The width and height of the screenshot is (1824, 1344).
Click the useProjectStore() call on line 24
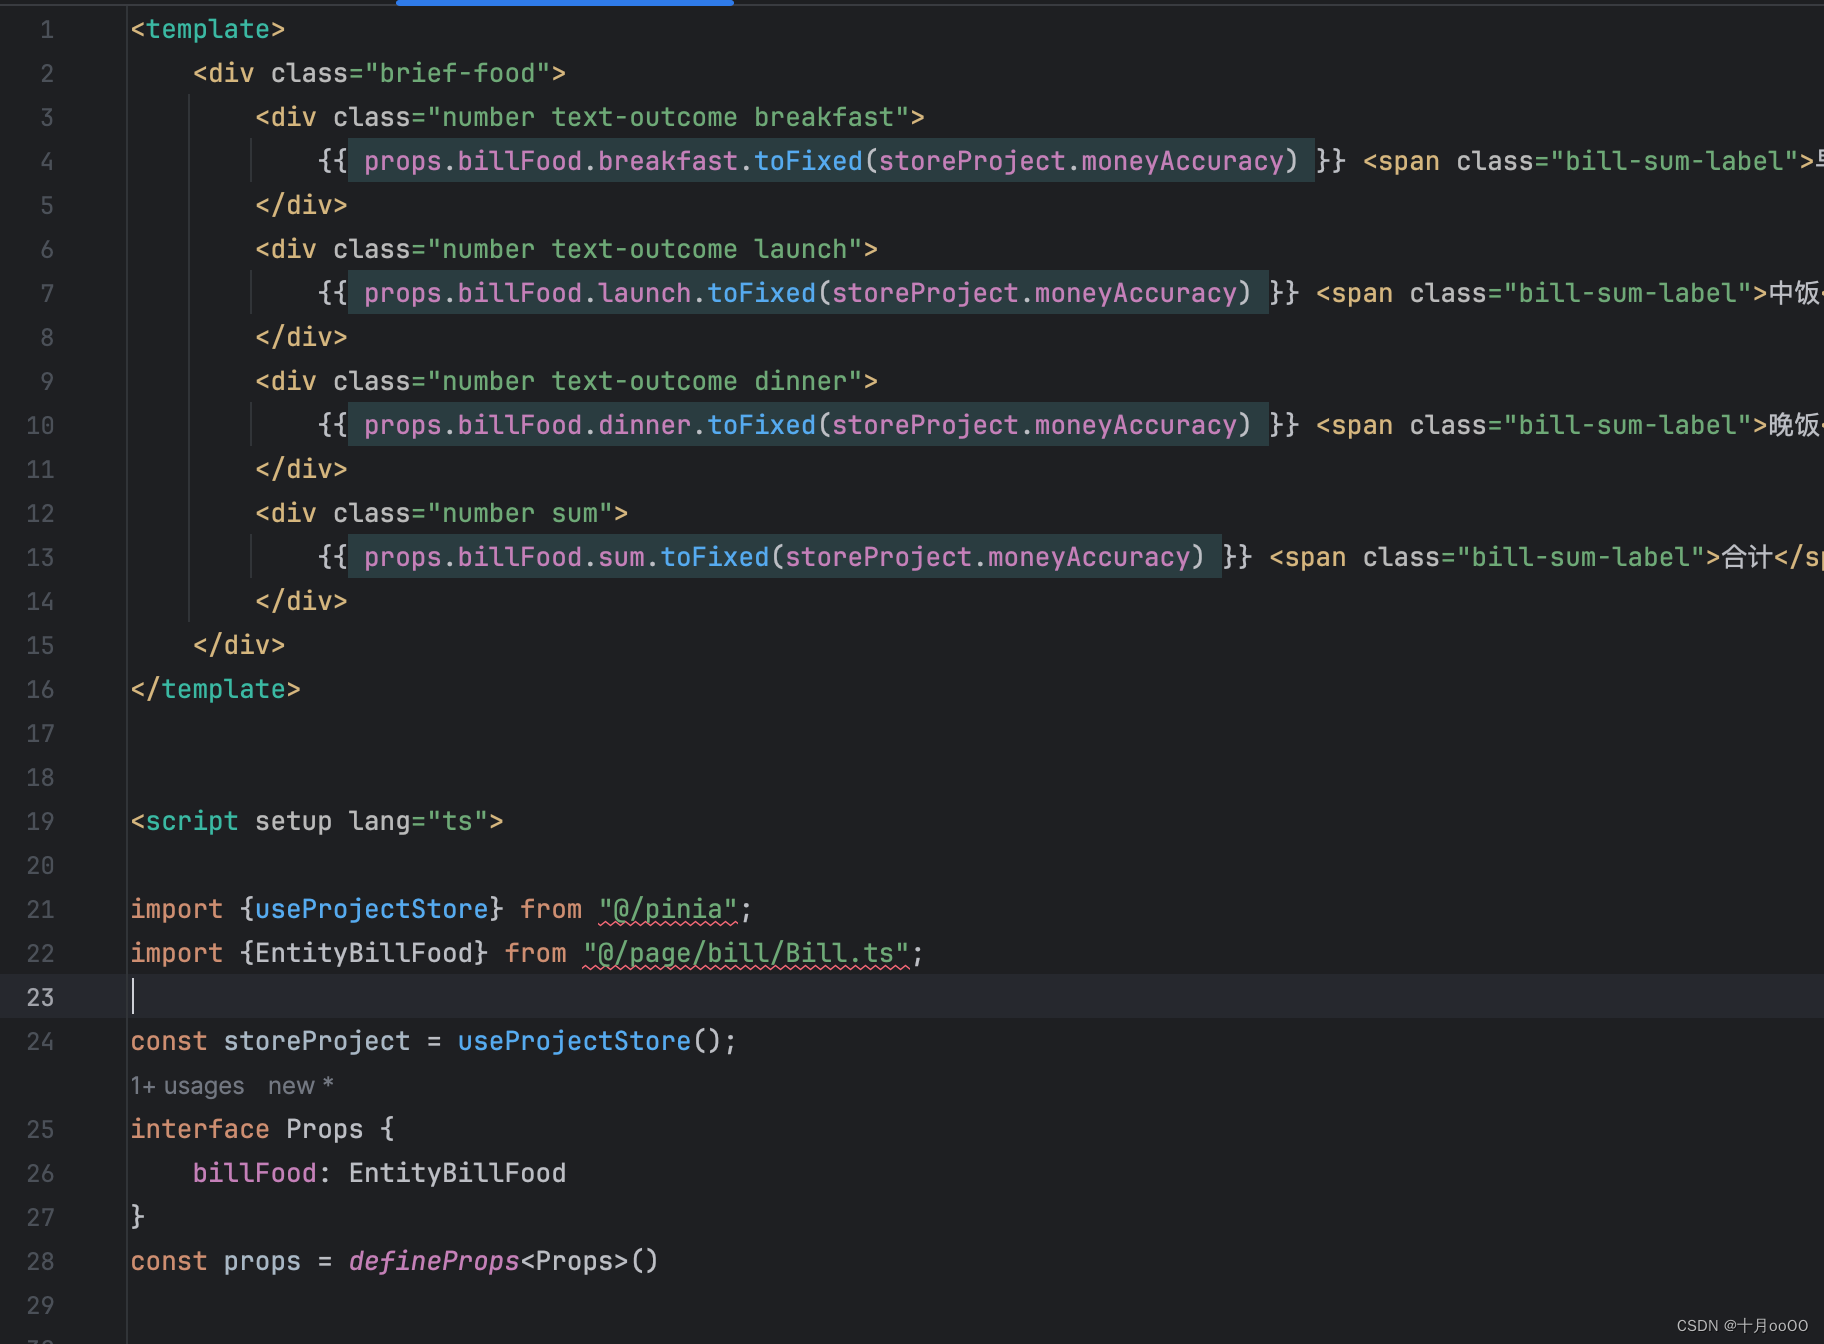click(x=589, y=1041)
